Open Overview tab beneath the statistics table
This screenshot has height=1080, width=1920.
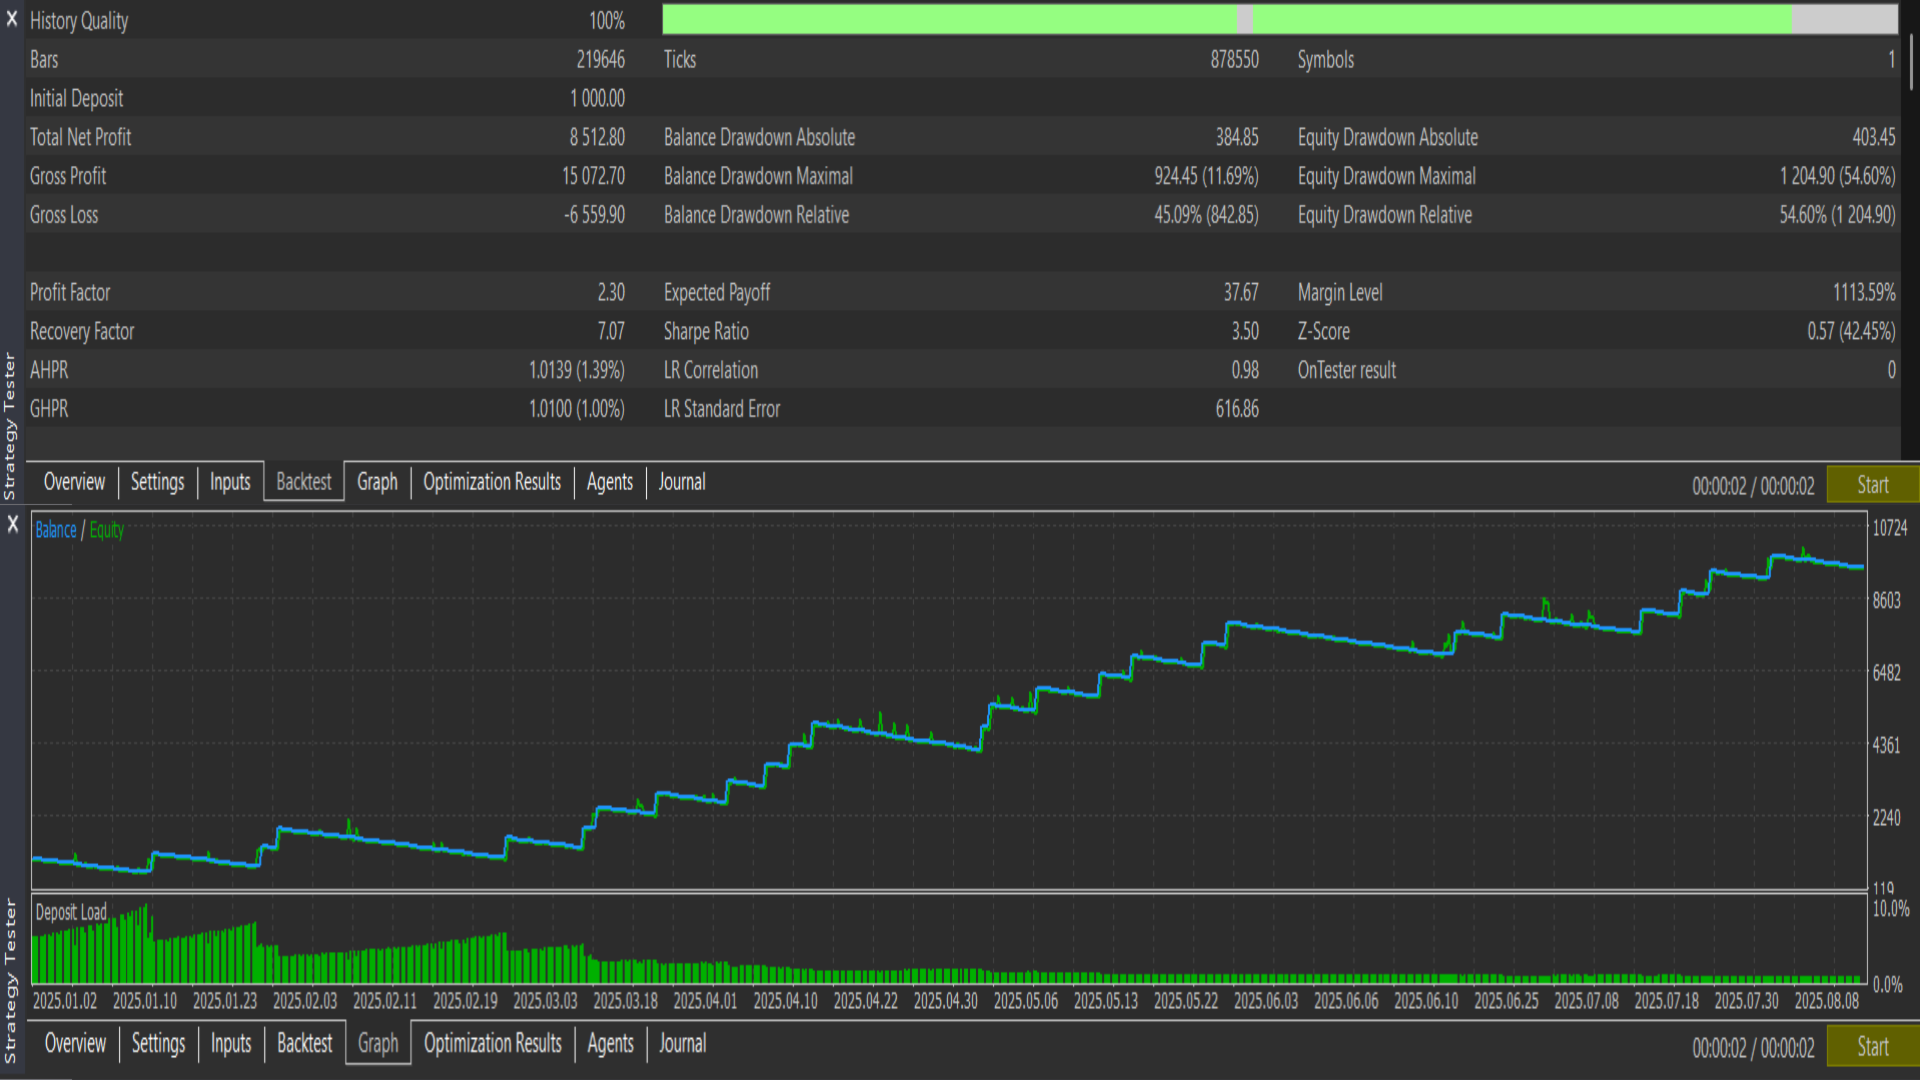[74, 482]
